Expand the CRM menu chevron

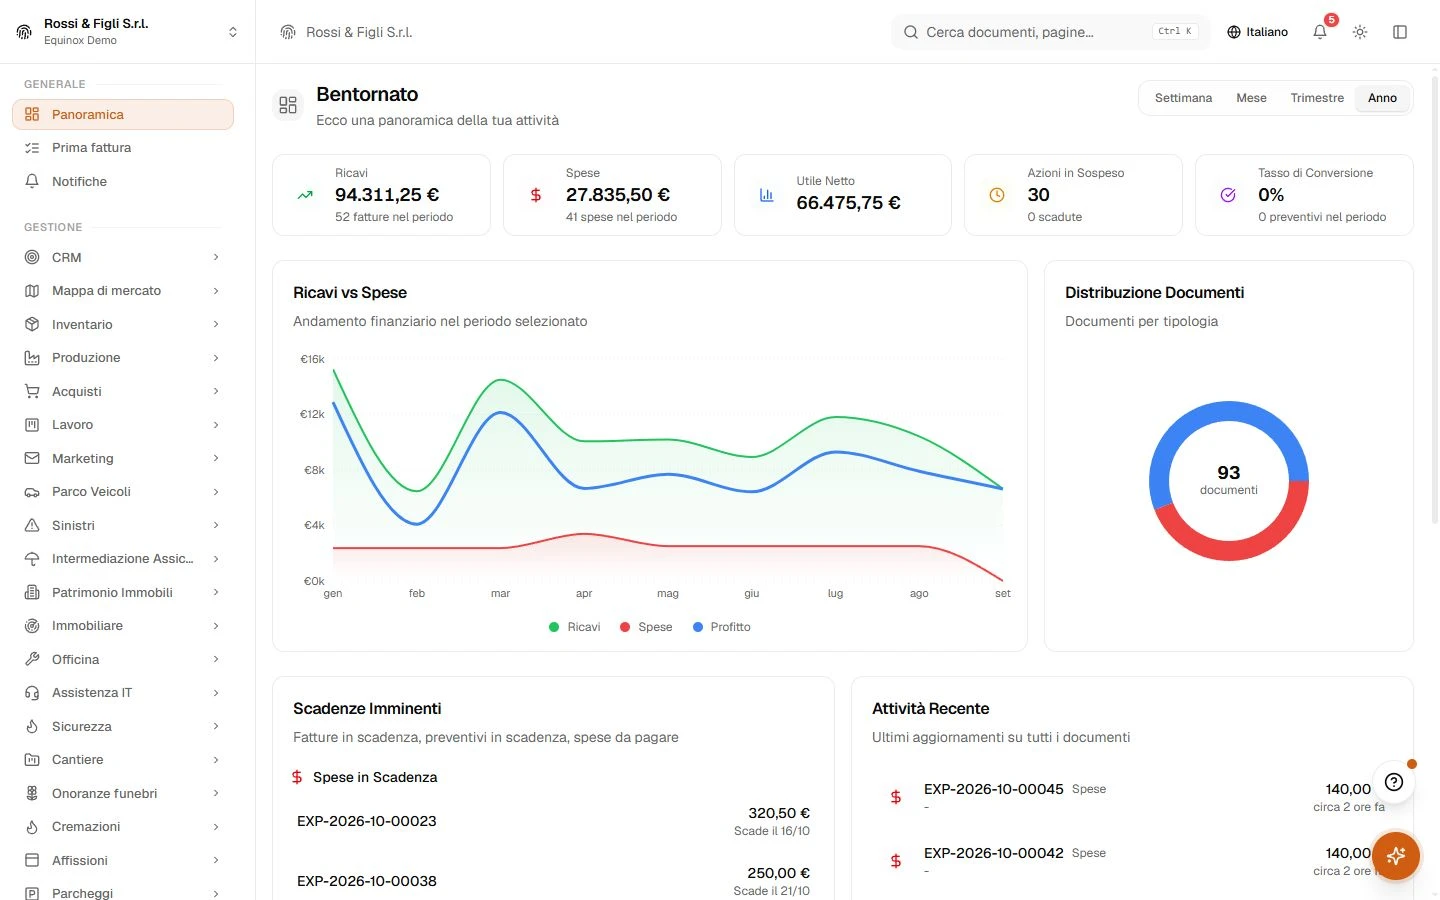216,257
